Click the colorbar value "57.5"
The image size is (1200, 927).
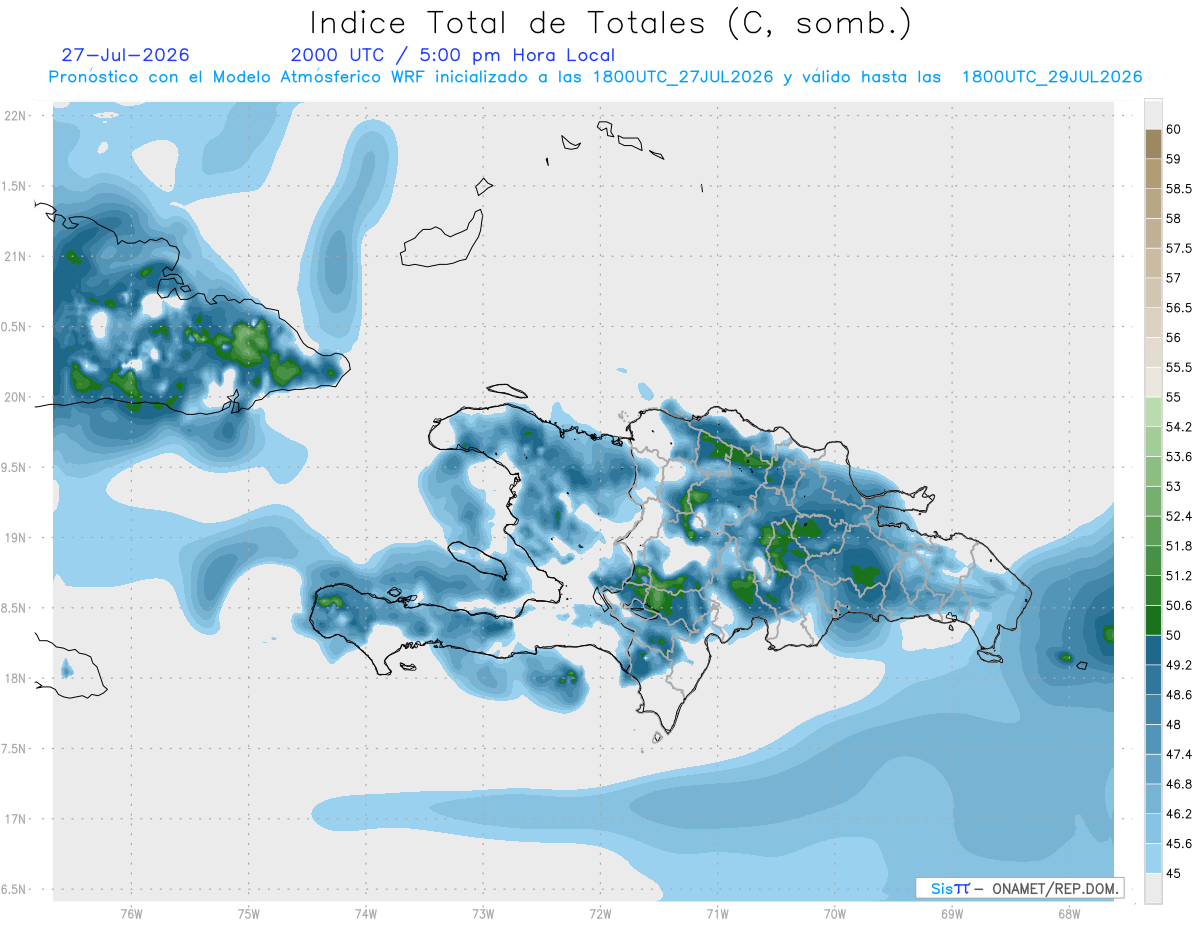coord(1180,248)
